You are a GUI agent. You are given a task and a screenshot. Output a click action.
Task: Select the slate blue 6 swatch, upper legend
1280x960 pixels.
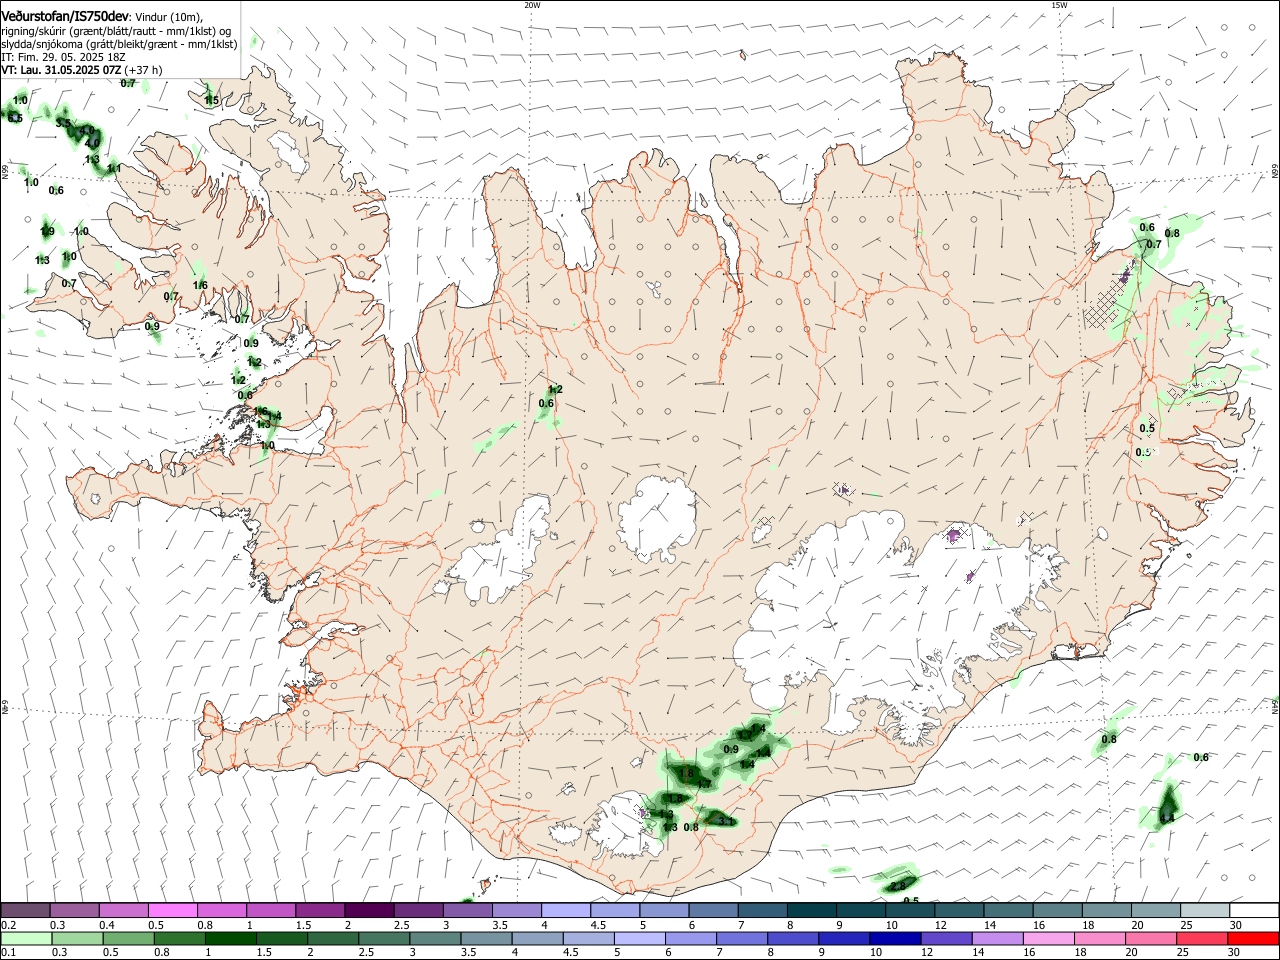point(713,910)
